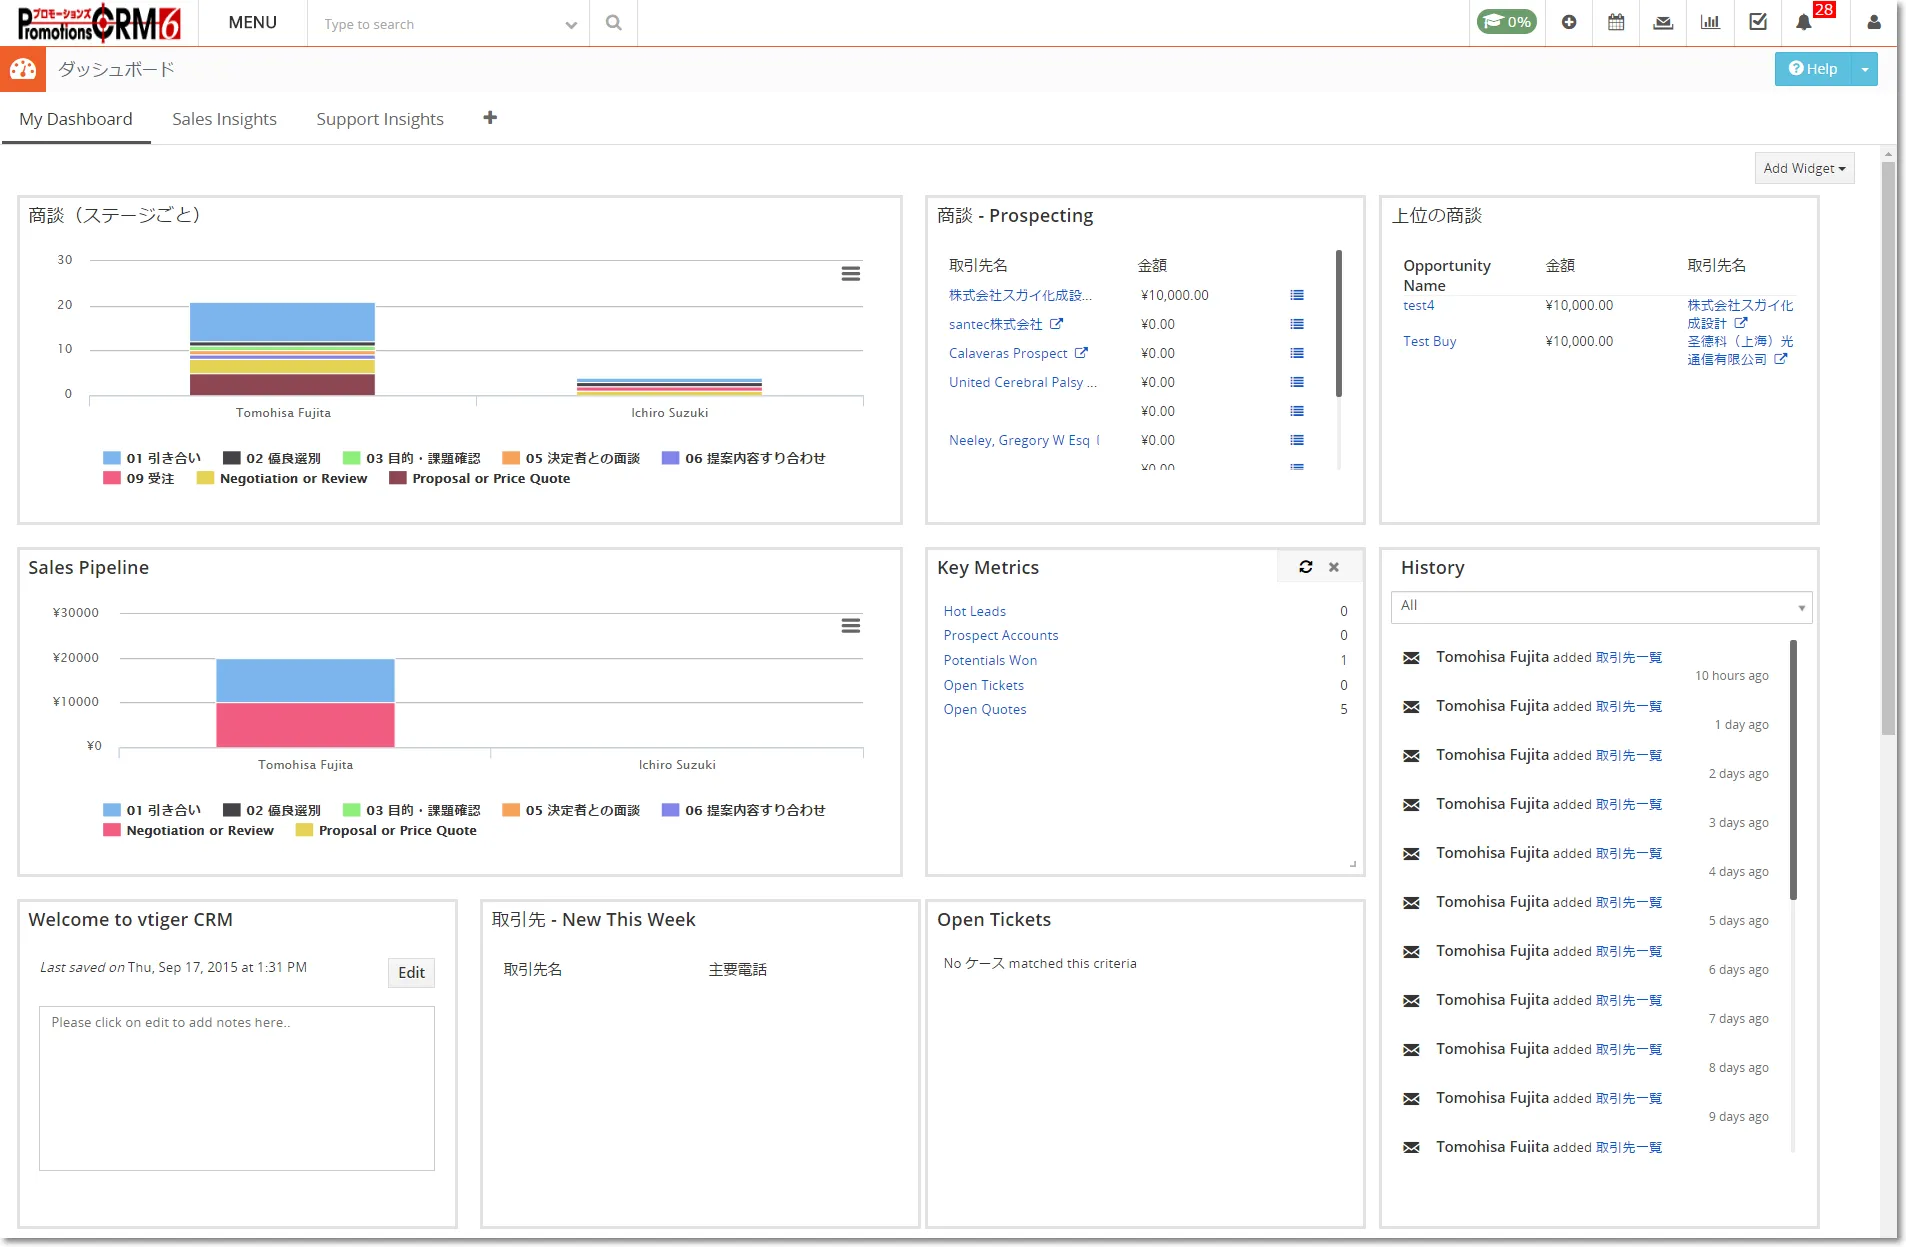The image size is (1906, 1247).
Task: Click the quick create plus icon
Action: (1569, 22)
